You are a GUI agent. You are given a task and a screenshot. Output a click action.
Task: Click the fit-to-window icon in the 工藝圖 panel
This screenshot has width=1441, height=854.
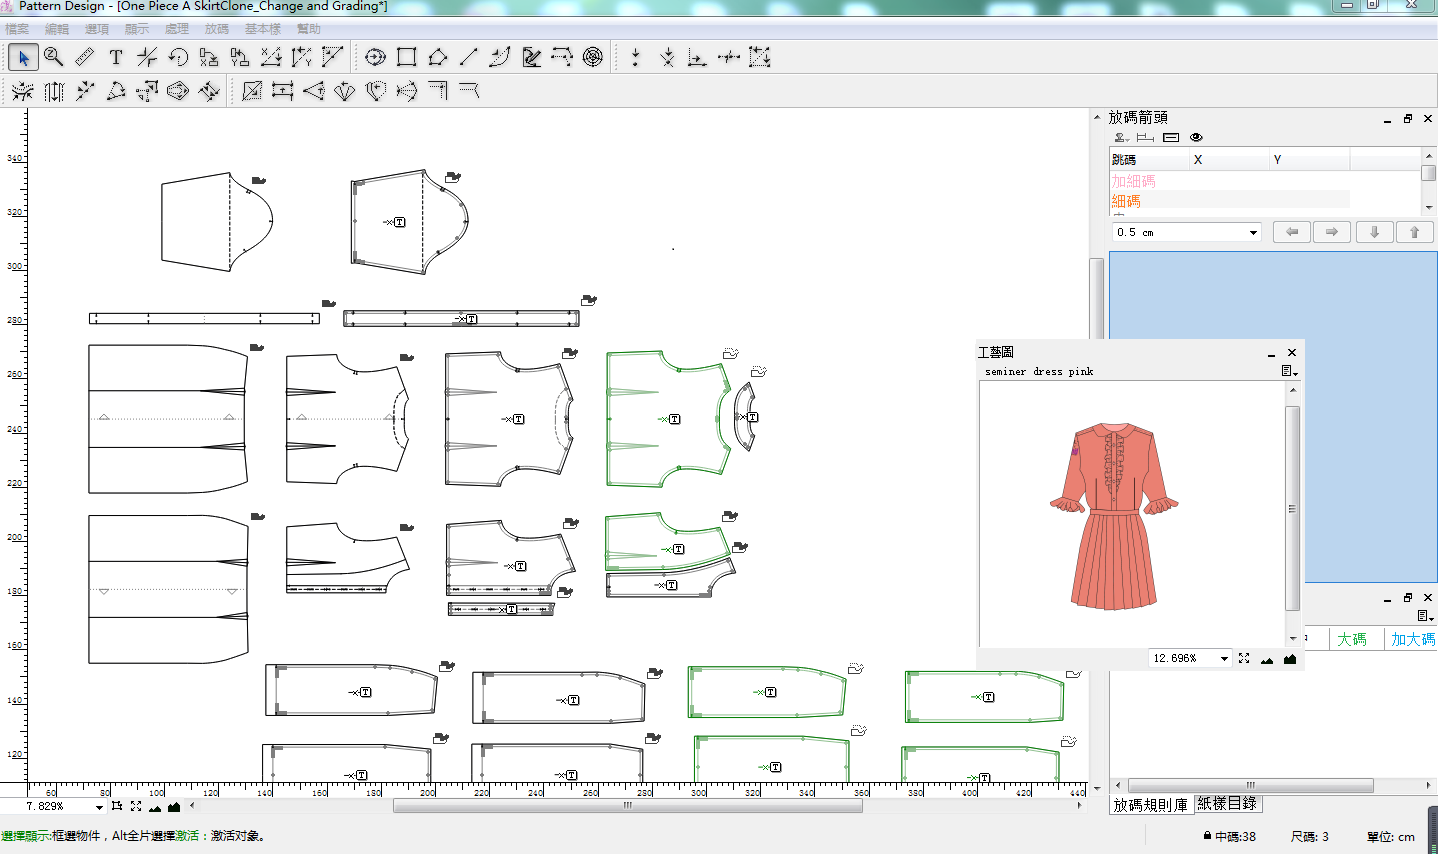pos(1244,658)
